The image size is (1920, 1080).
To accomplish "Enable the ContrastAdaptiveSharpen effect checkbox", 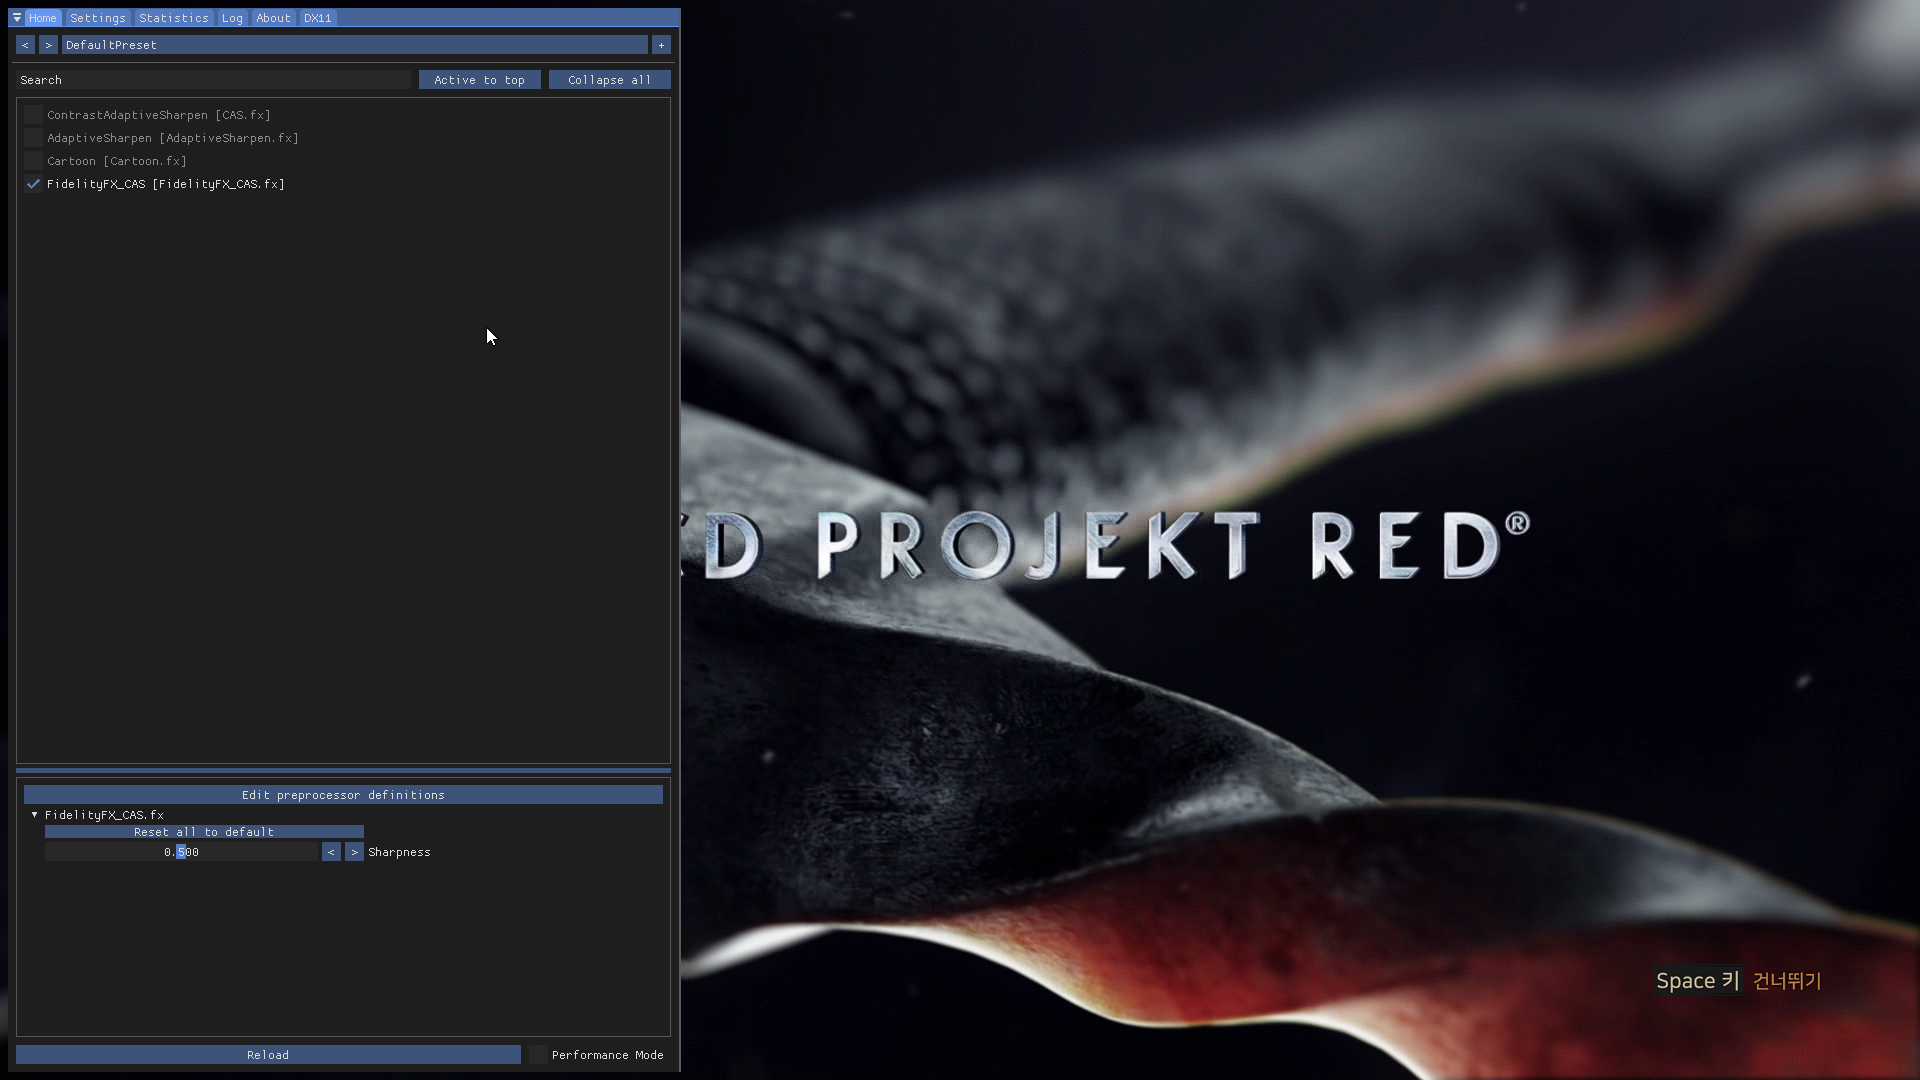I will (33, 115).
